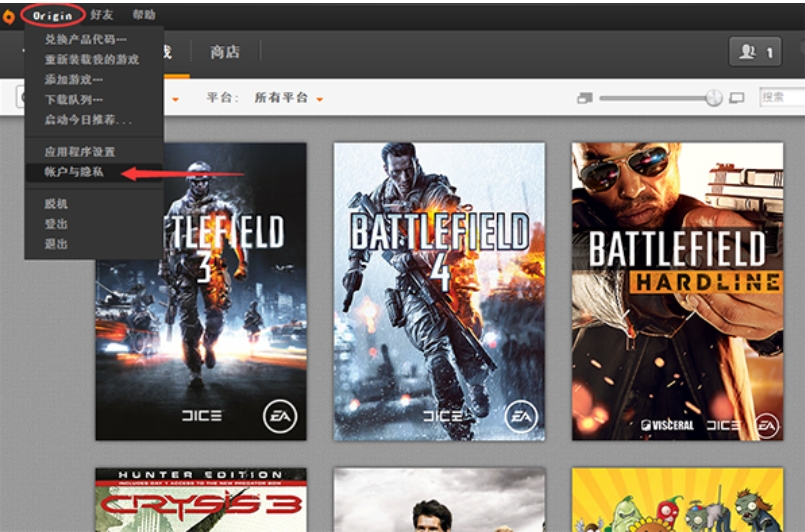
Task: Click the tile size slider handle
Action: (714, 97)
